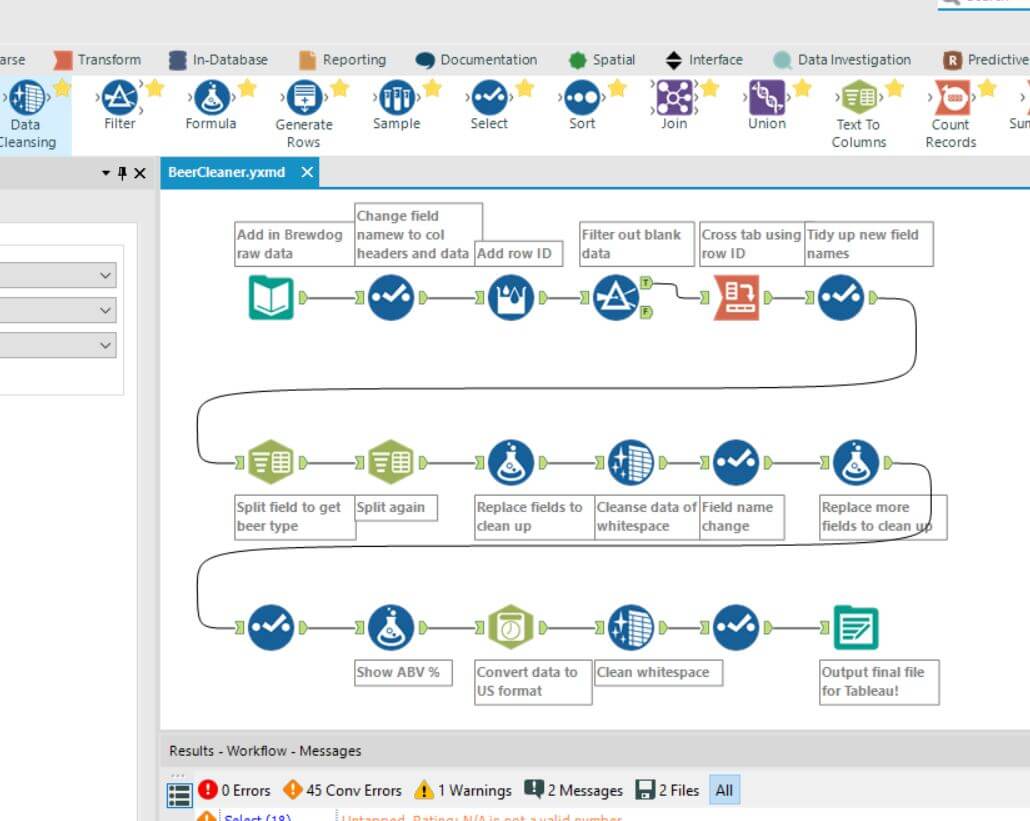The image size is (1030, 821).
Task: Select the Text To Columns palette tool
Action: tap(859, 113)
